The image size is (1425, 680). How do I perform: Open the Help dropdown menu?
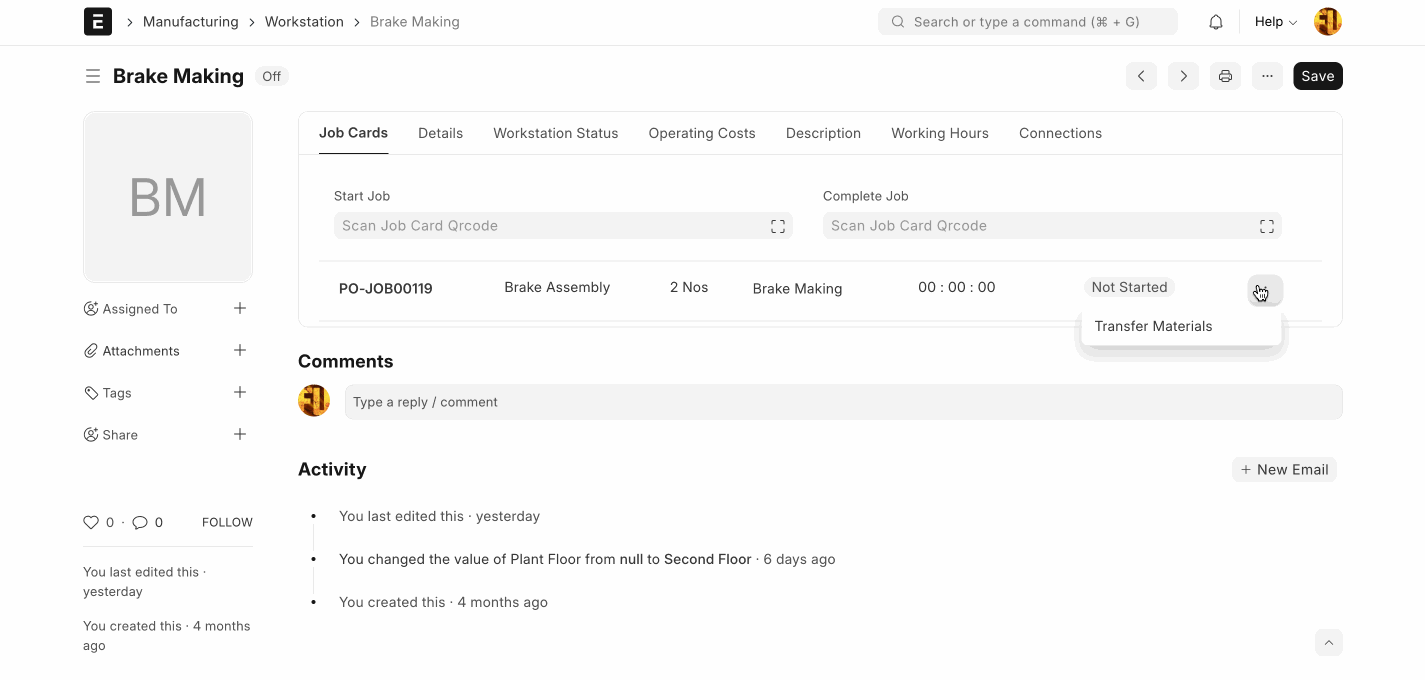point(1275,22)
